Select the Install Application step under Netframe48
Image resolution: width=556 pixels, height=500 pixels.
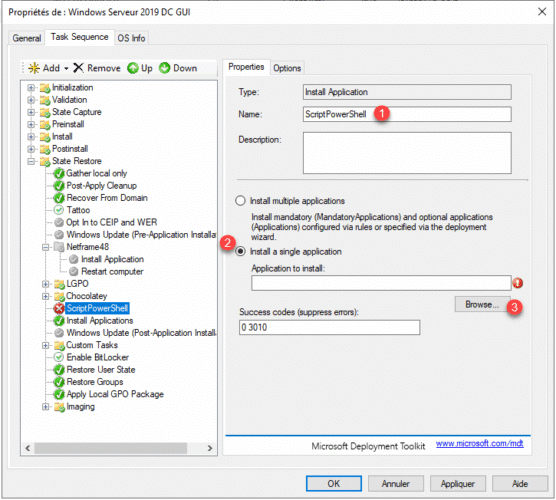[x=112, y=259]
